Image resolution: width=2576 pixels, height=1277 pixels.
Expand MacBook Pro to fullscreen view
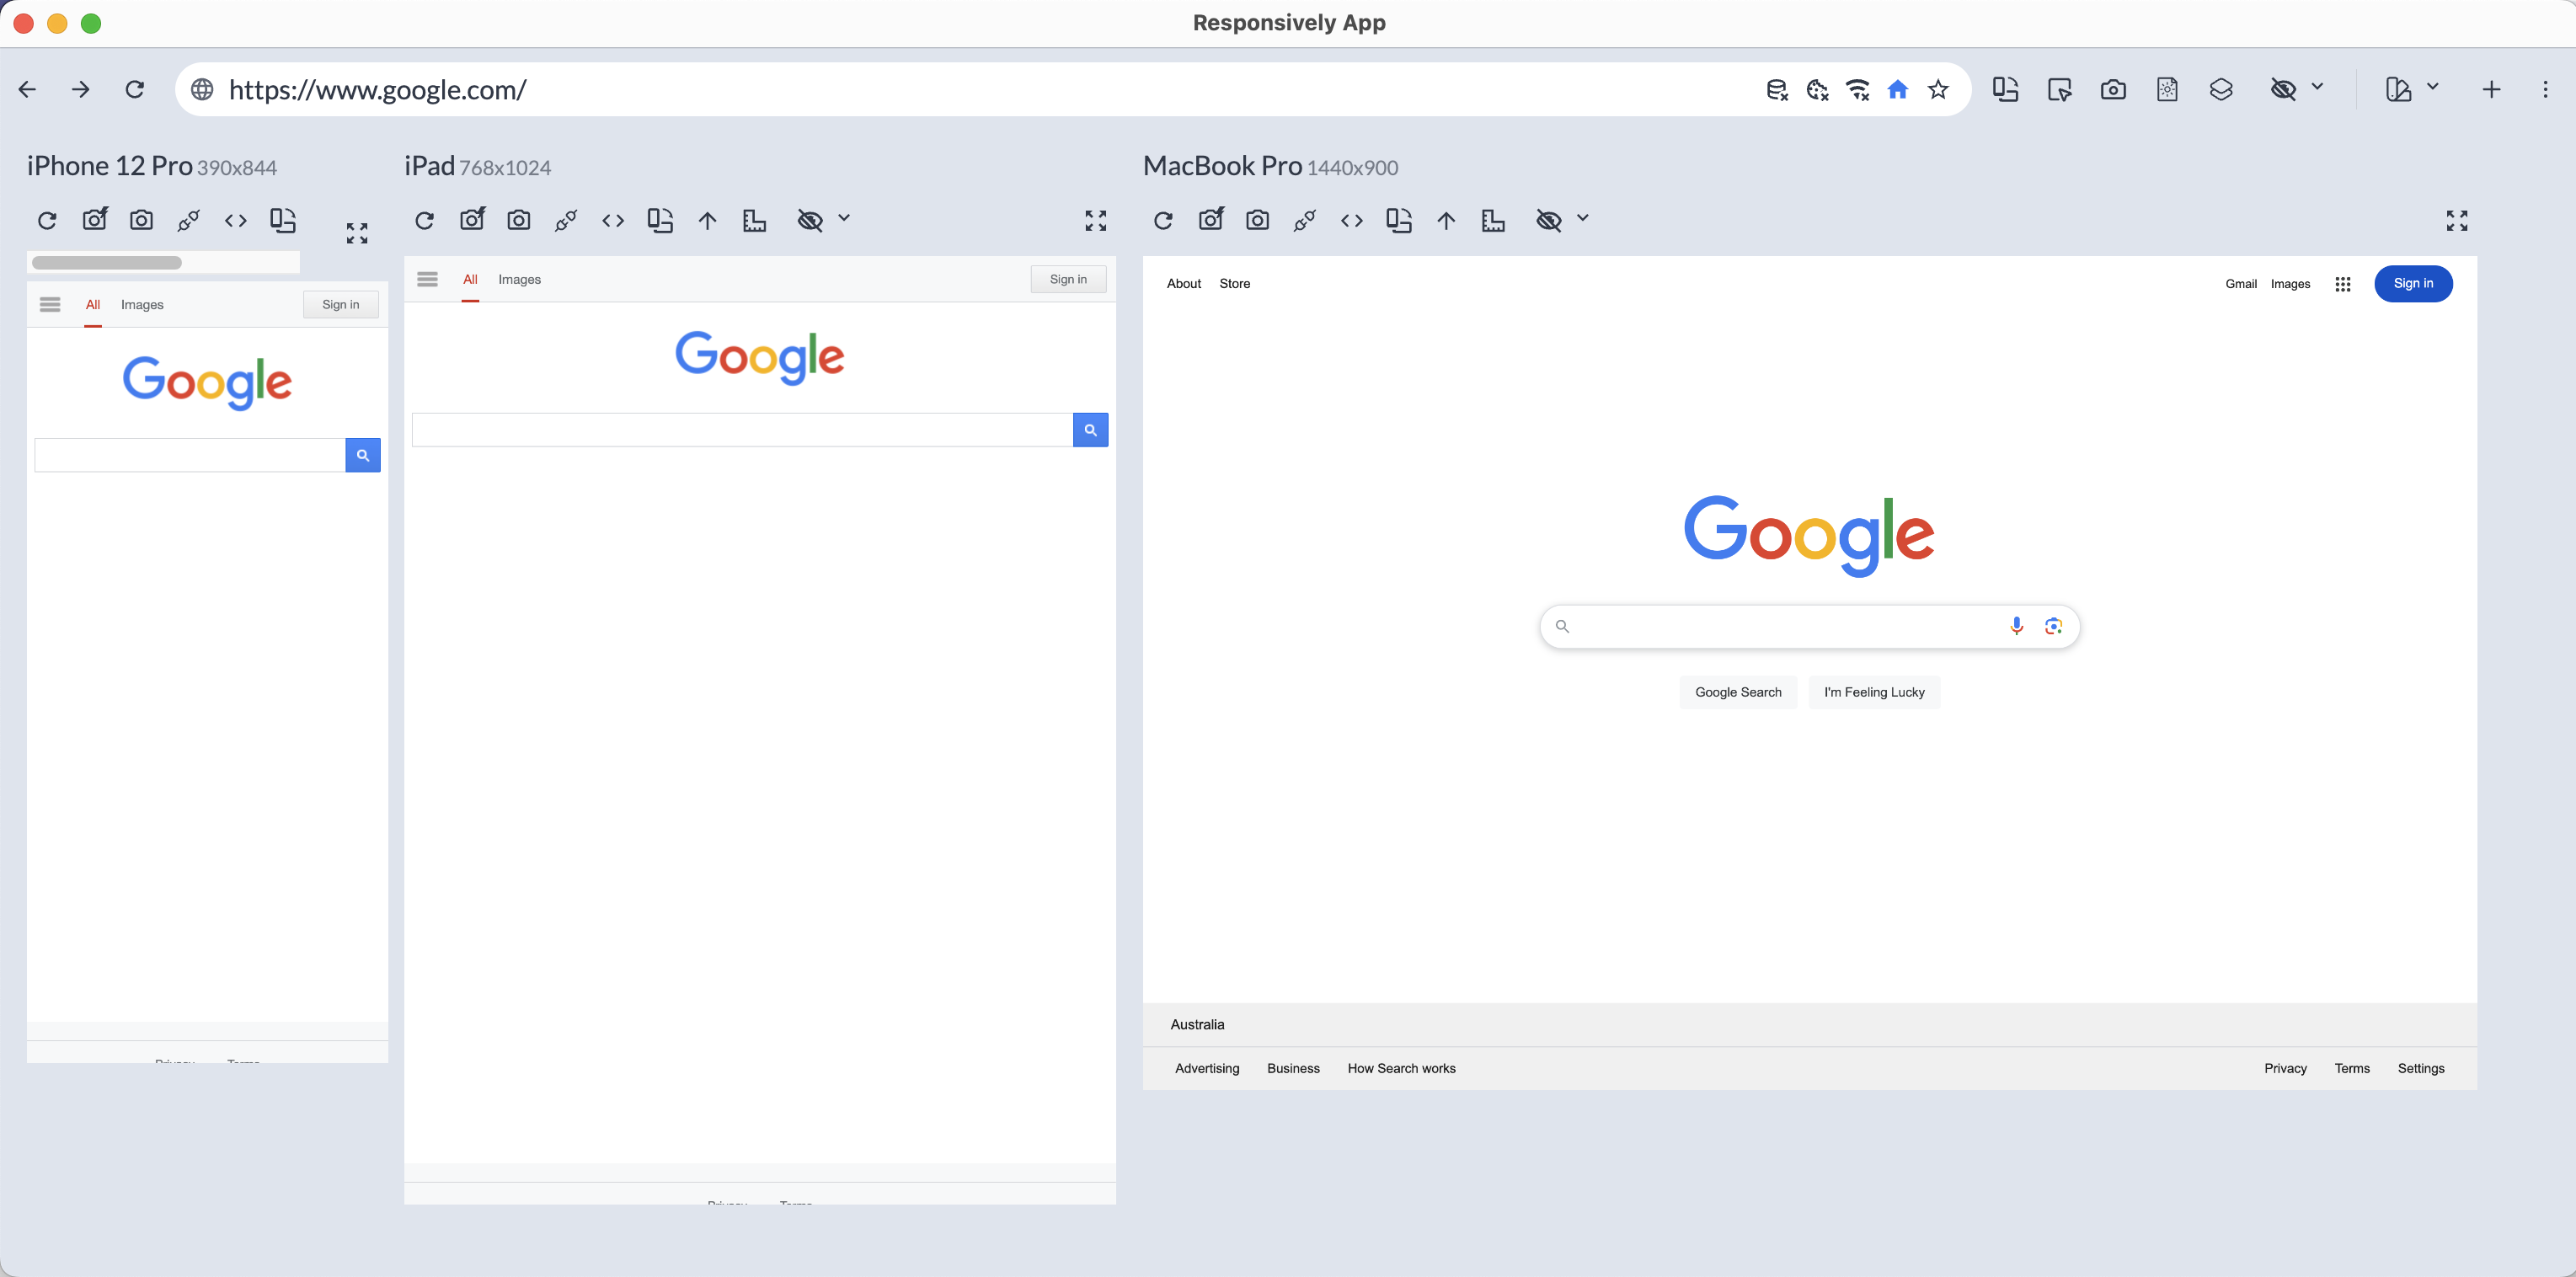click(x=2458, y=220)
